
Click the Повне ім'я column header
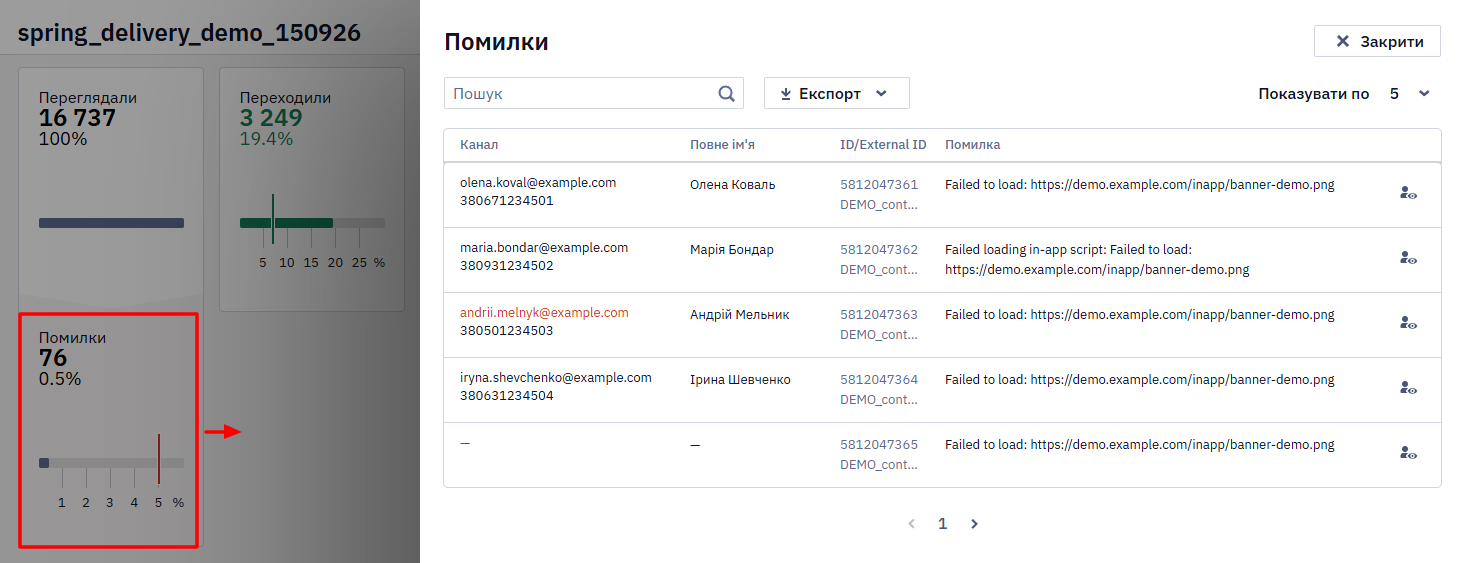click(x=722, y=145)
